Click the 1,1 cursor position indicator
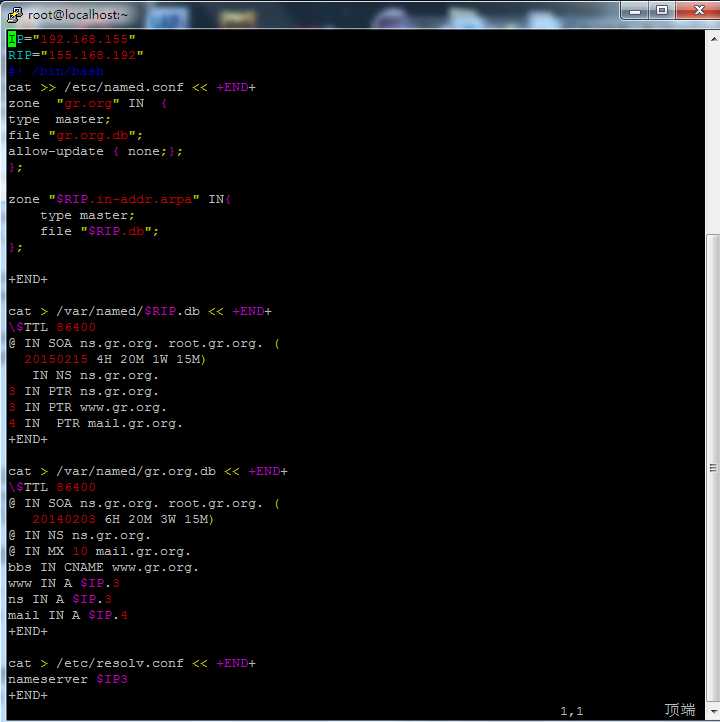The height and width of the screenshot is (722, 720). tap(571, 711)
